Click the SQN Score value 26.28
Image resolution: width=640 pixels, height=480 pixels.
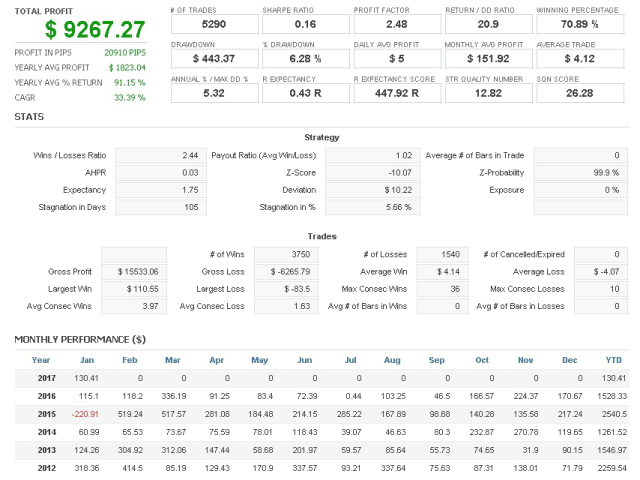point(580,93)
